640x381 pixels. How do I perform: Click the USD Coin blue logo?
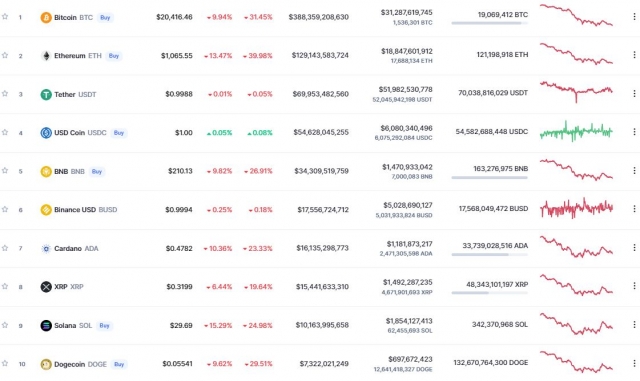click(x=46, y=133)
